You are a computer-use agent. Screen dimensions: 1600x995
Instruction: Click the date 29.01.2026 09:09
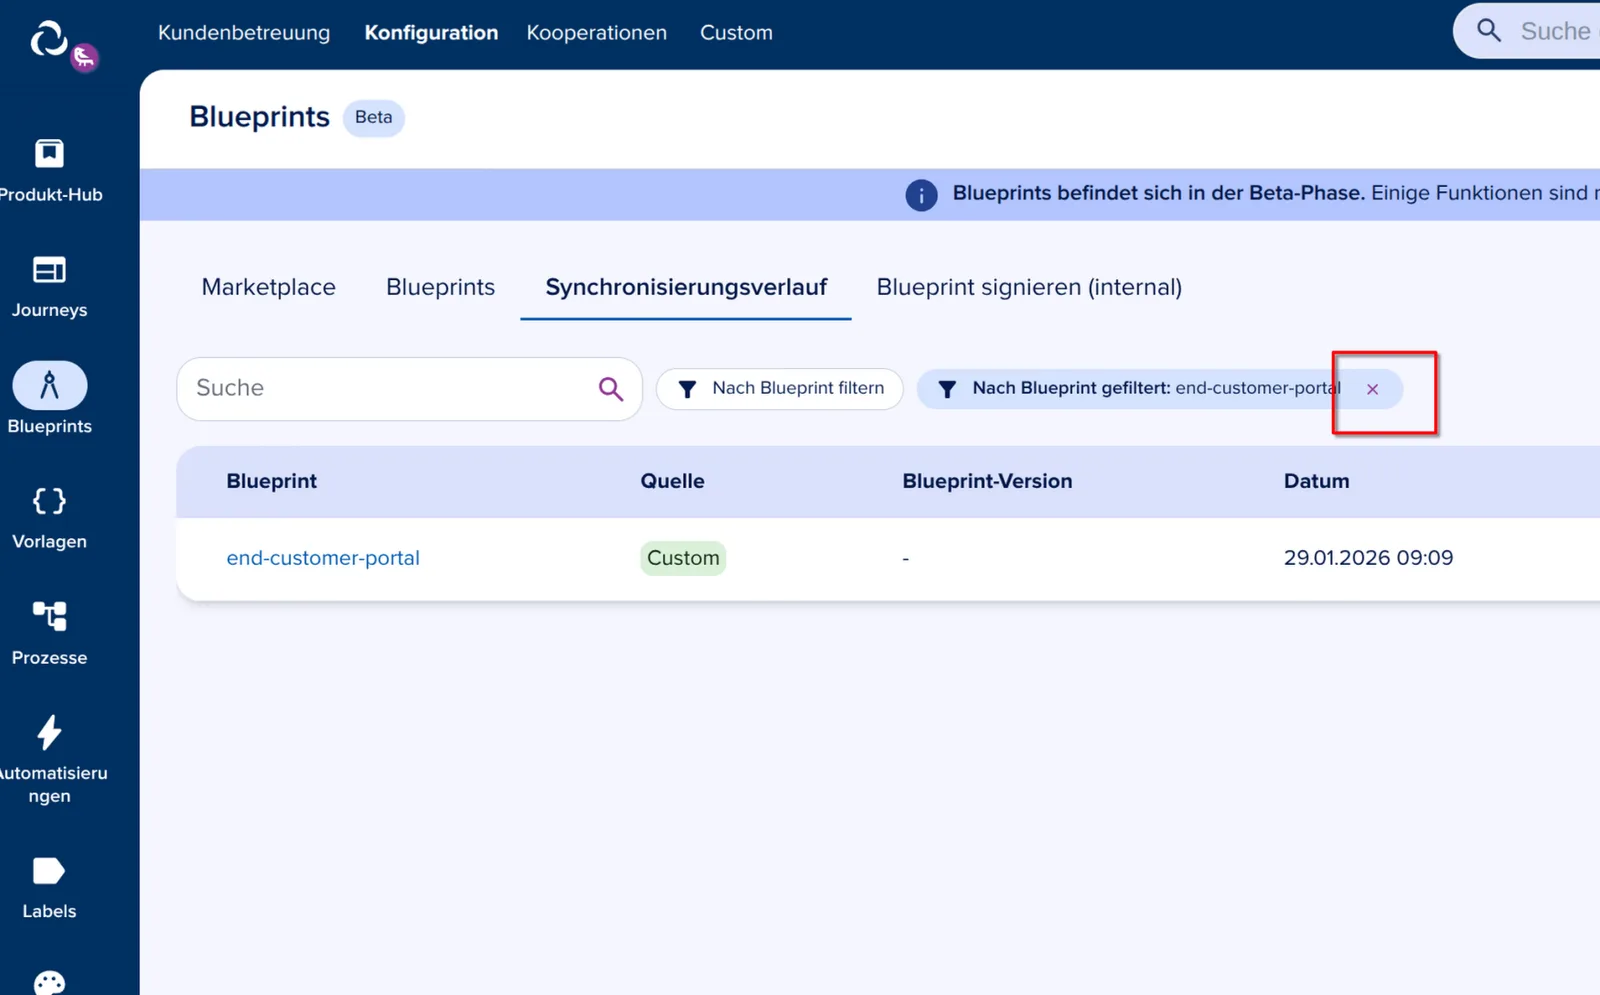[1368, 558]
